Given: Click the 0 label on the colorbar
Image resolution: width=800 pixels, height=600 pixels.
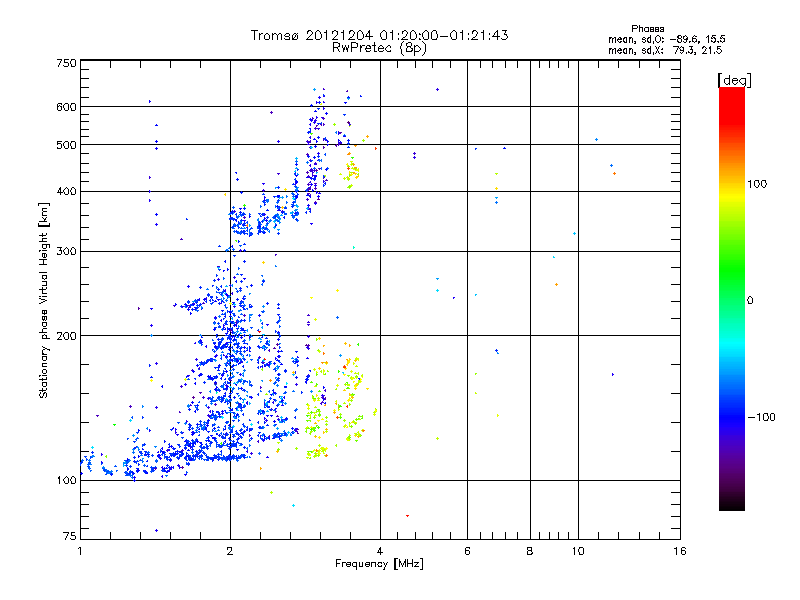Looking at the screenshot, I should pos(750,301).
